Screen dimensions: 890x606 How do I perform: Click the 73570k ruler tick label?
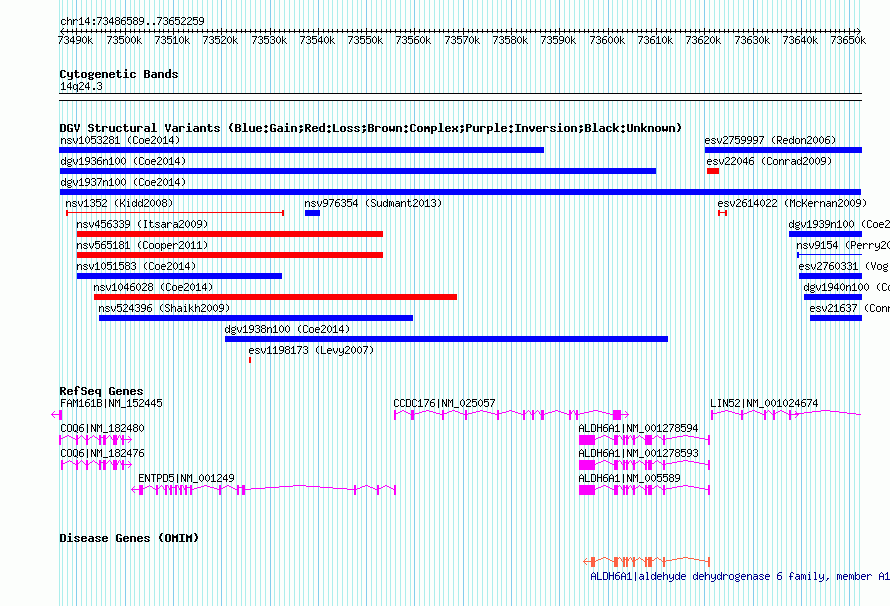462,40
